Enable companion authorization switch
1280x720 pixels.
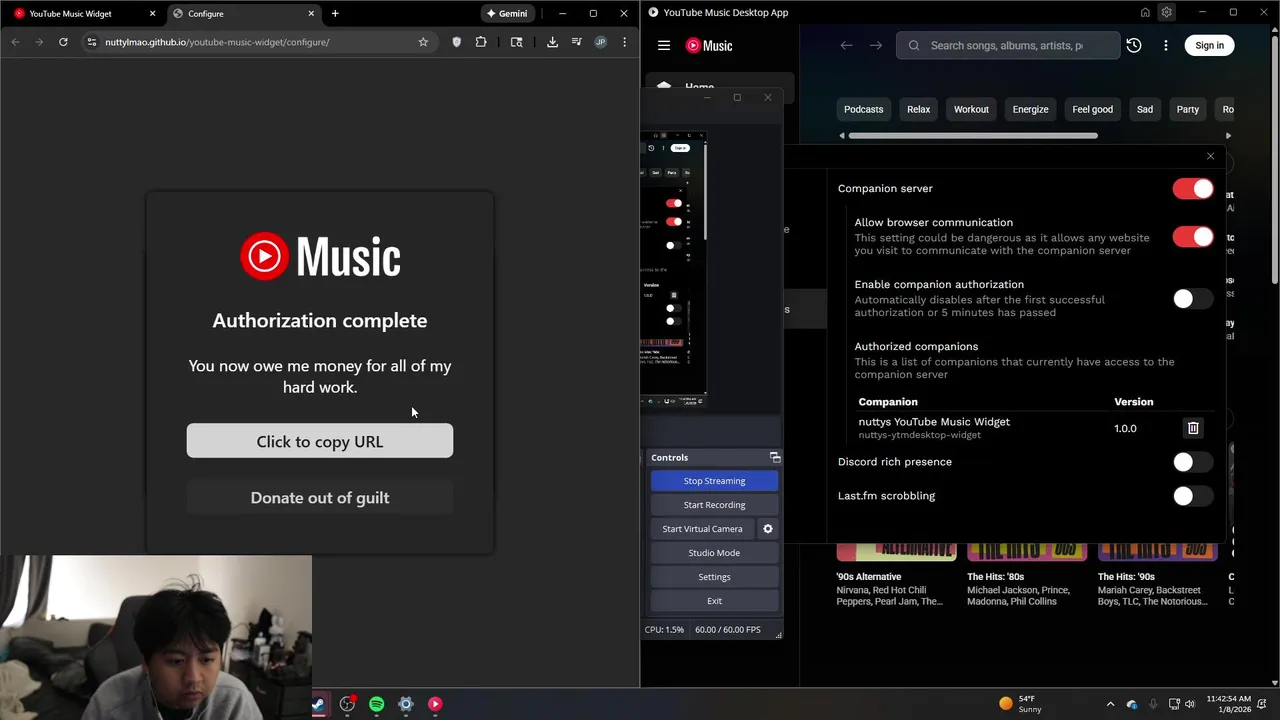click(x=1192, y=299)
